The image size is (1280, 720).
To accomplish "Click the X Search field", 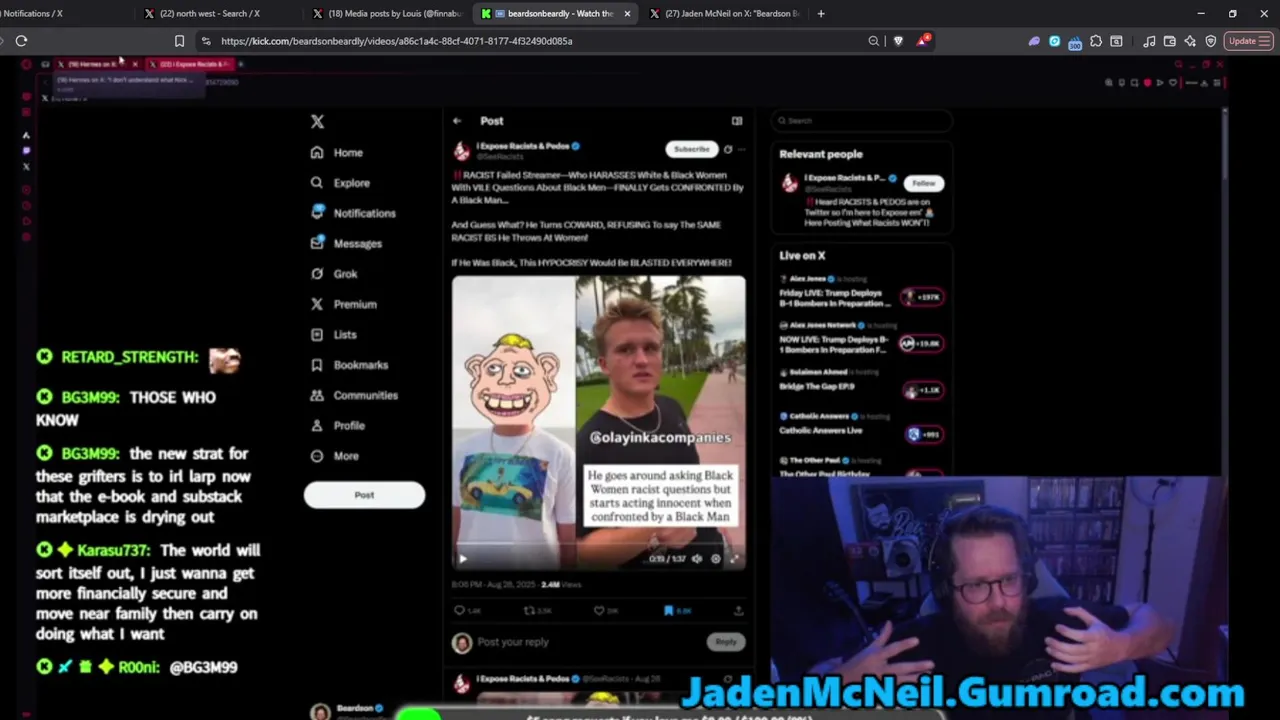I will point(861,121).
